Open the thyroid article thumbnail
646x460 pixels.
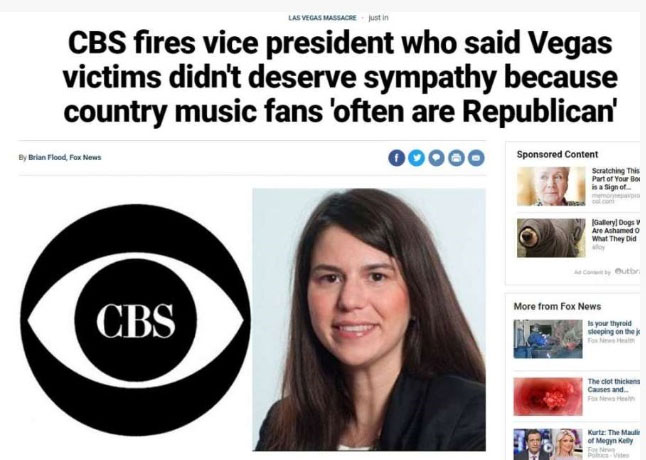[x=548, y=339]
